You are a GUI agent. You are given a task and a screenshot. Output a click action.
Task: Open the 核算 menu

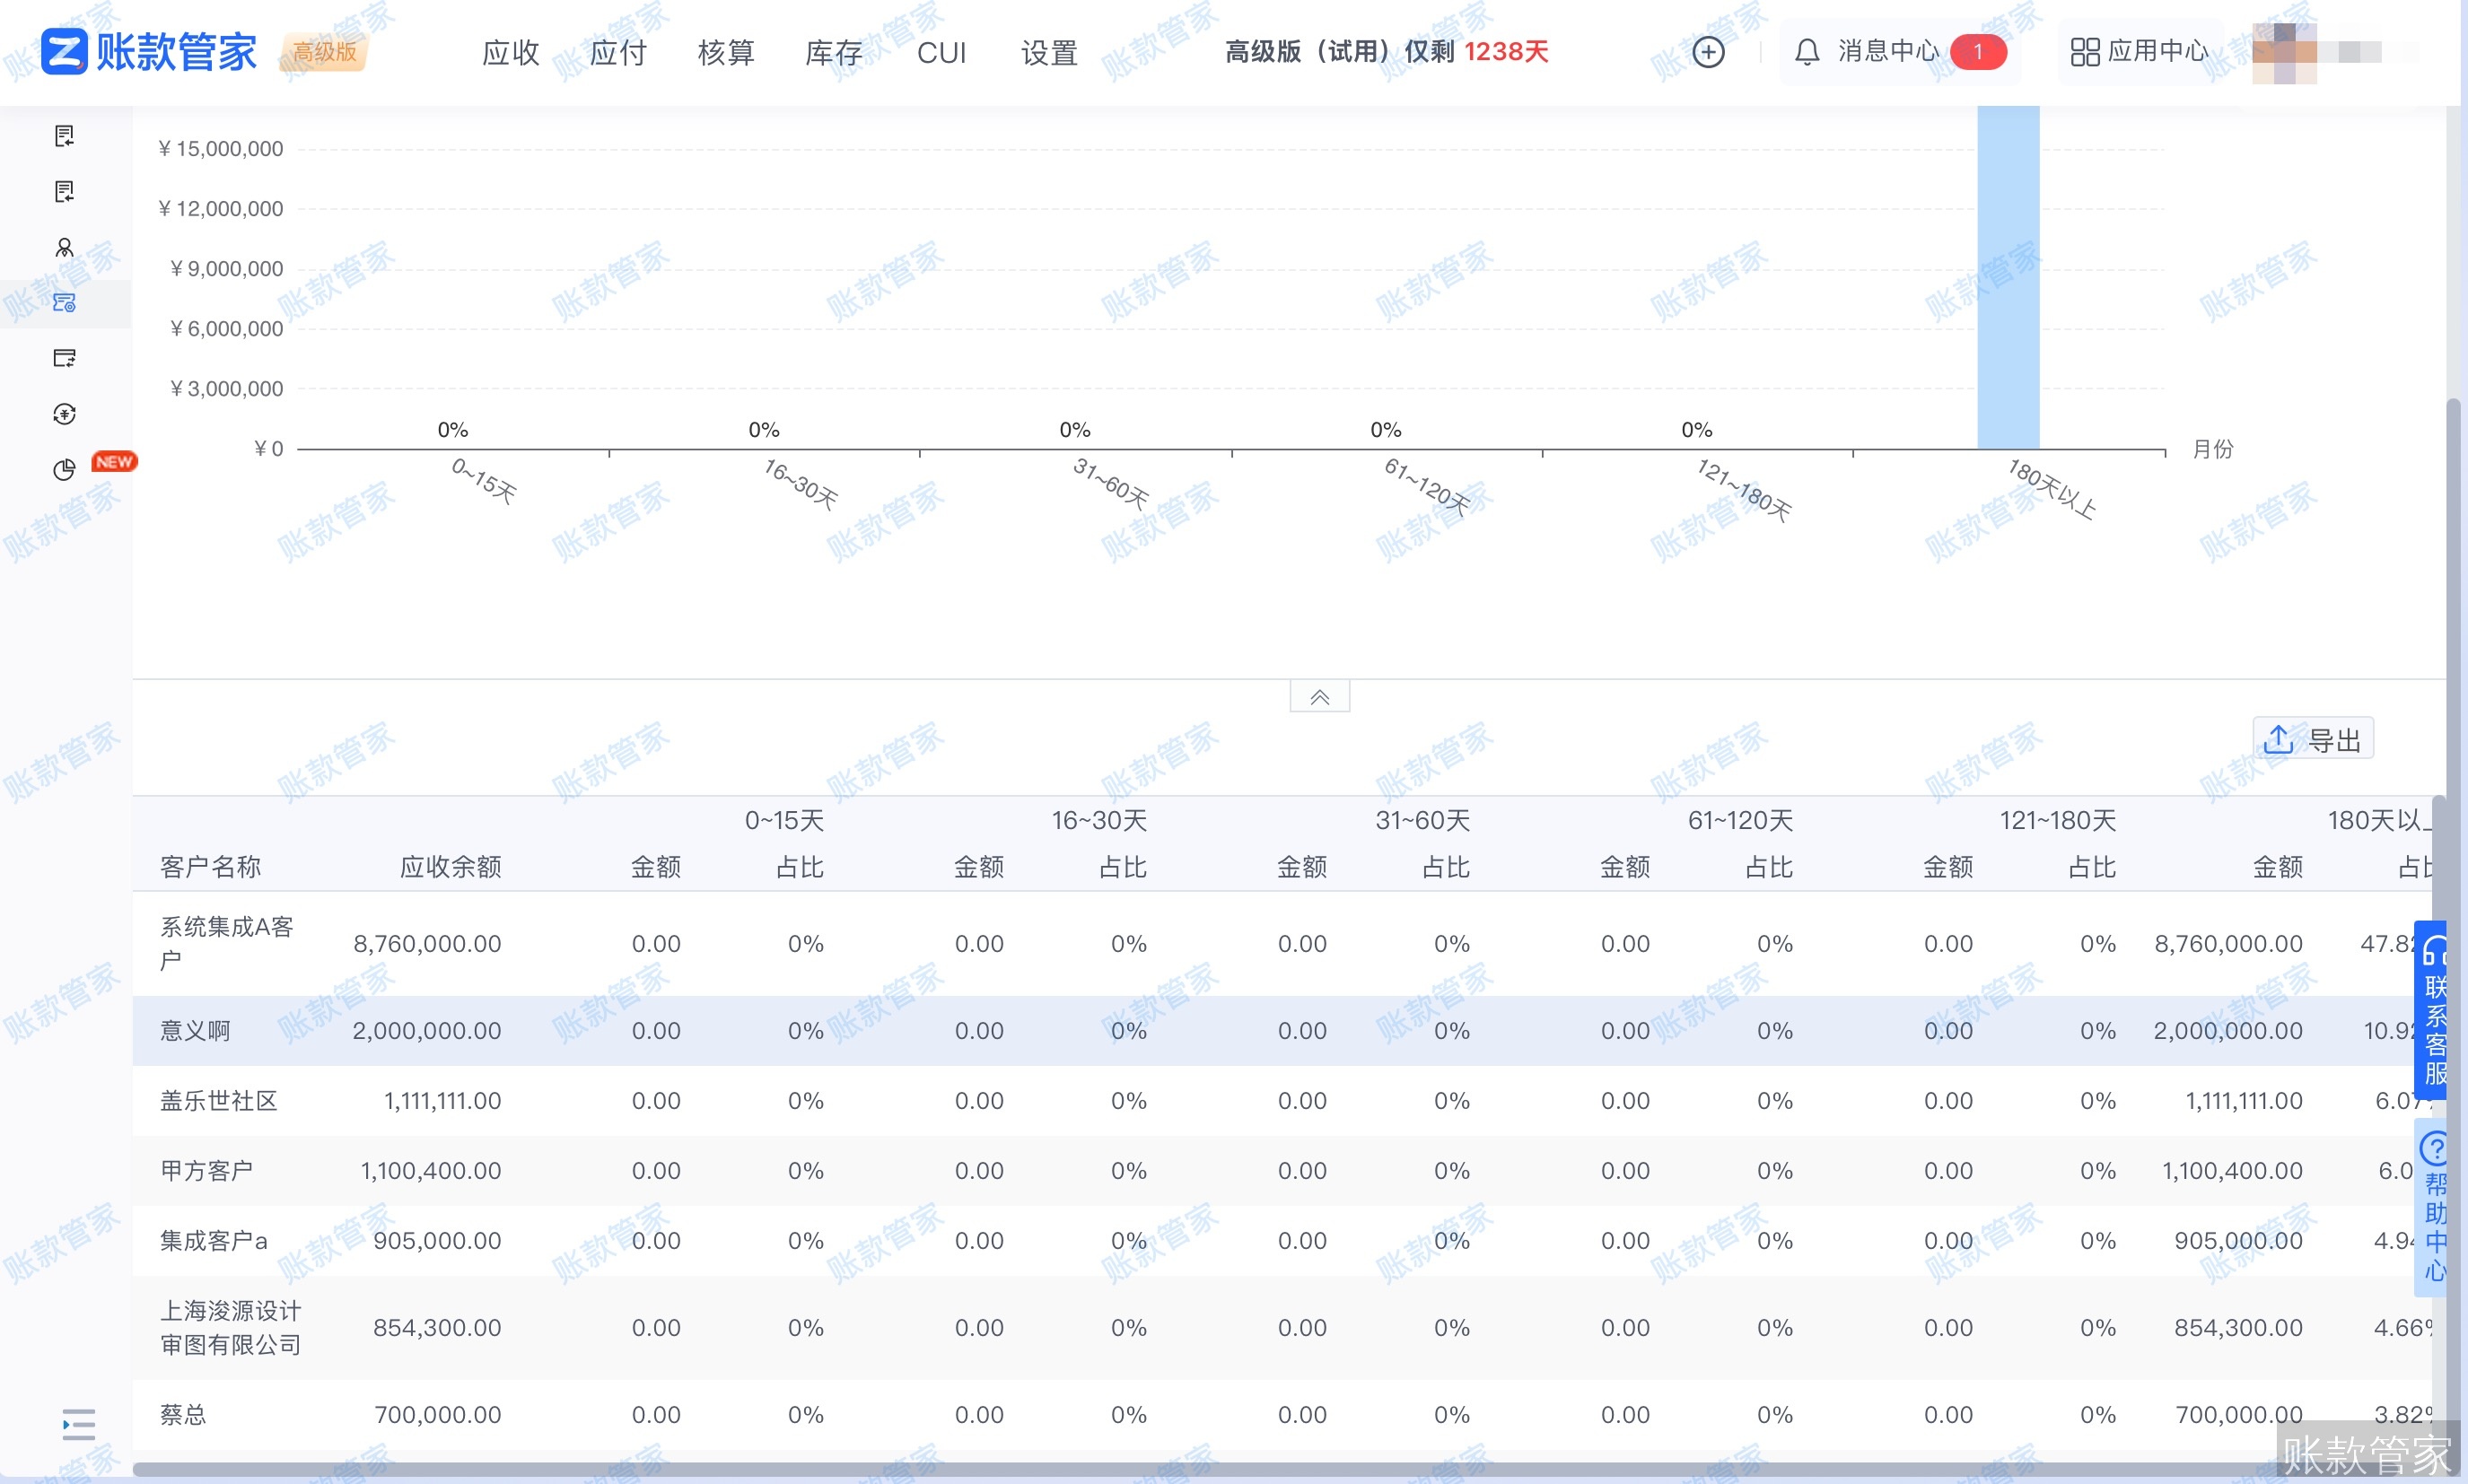(x=725, y=52)
